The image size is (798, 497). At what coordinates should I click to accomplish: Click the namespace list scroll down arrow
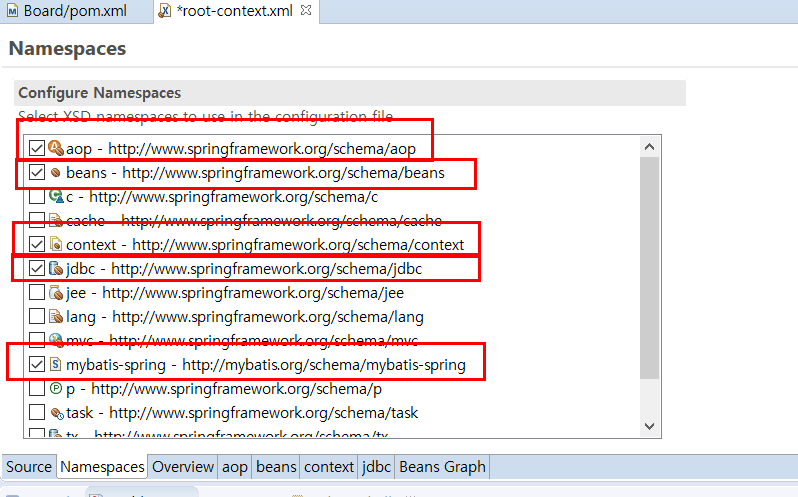tap(649, 426)
